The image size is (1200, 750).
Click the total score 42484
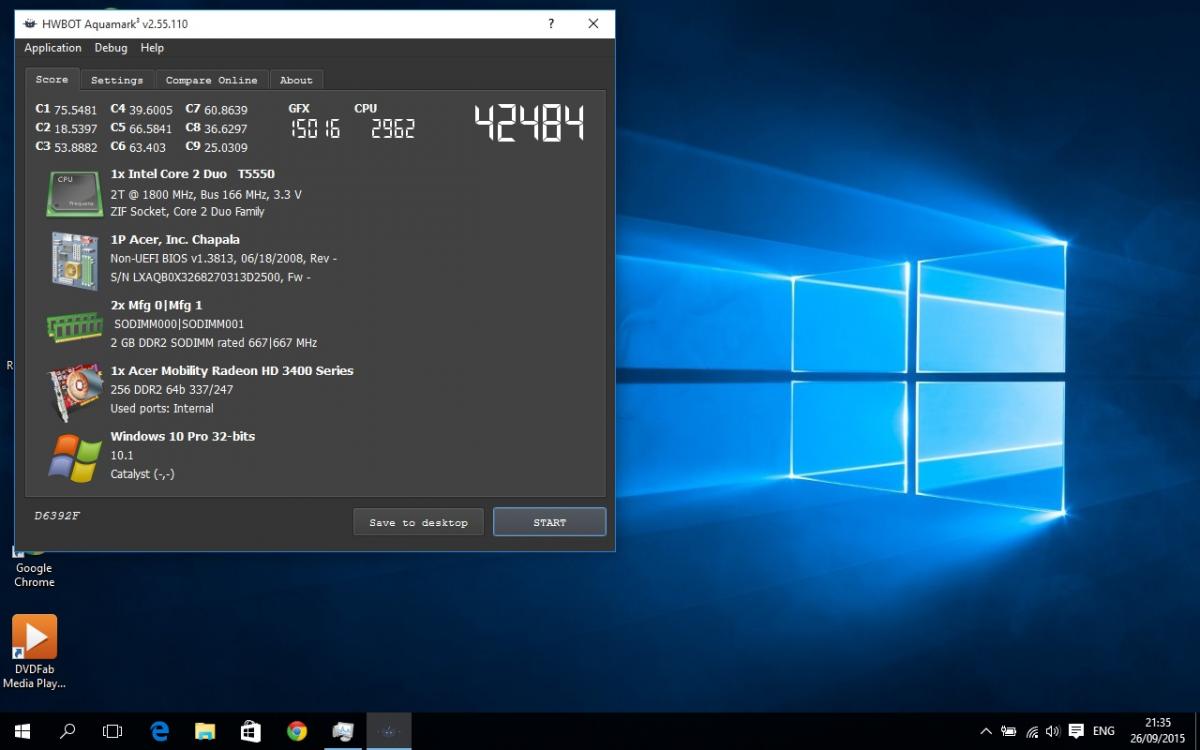[x=529, y=123]
